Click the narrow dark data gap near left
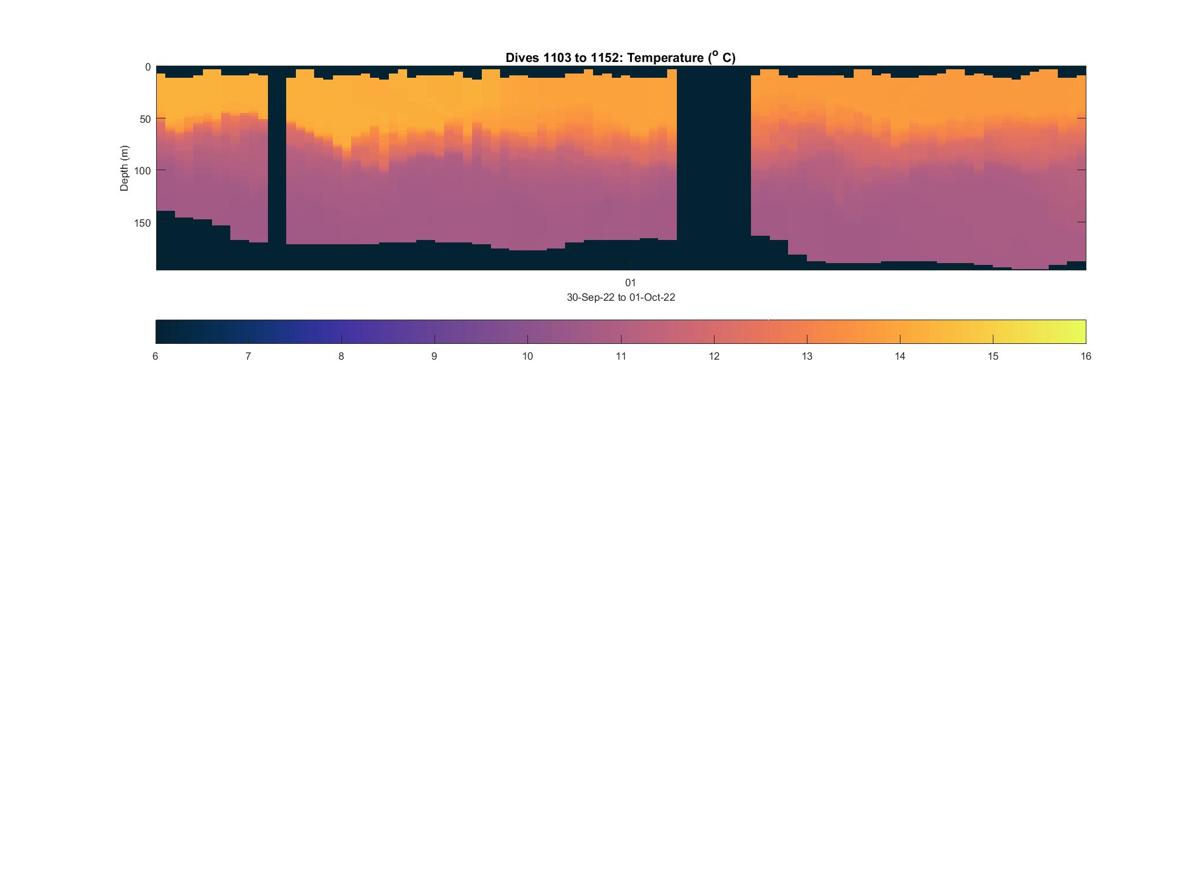 (277, 168)
